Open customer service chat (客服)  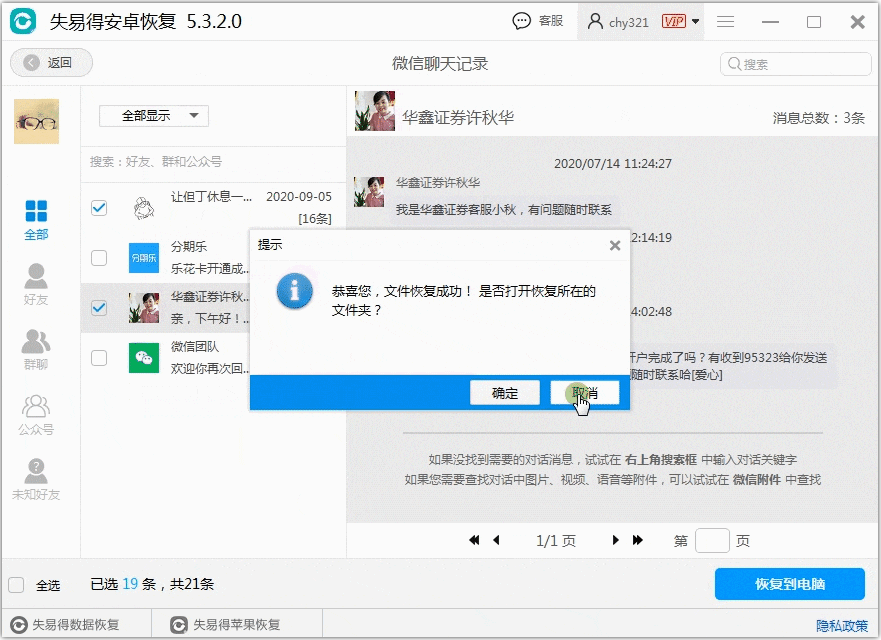pyautogui.click(x=538, y=21)
